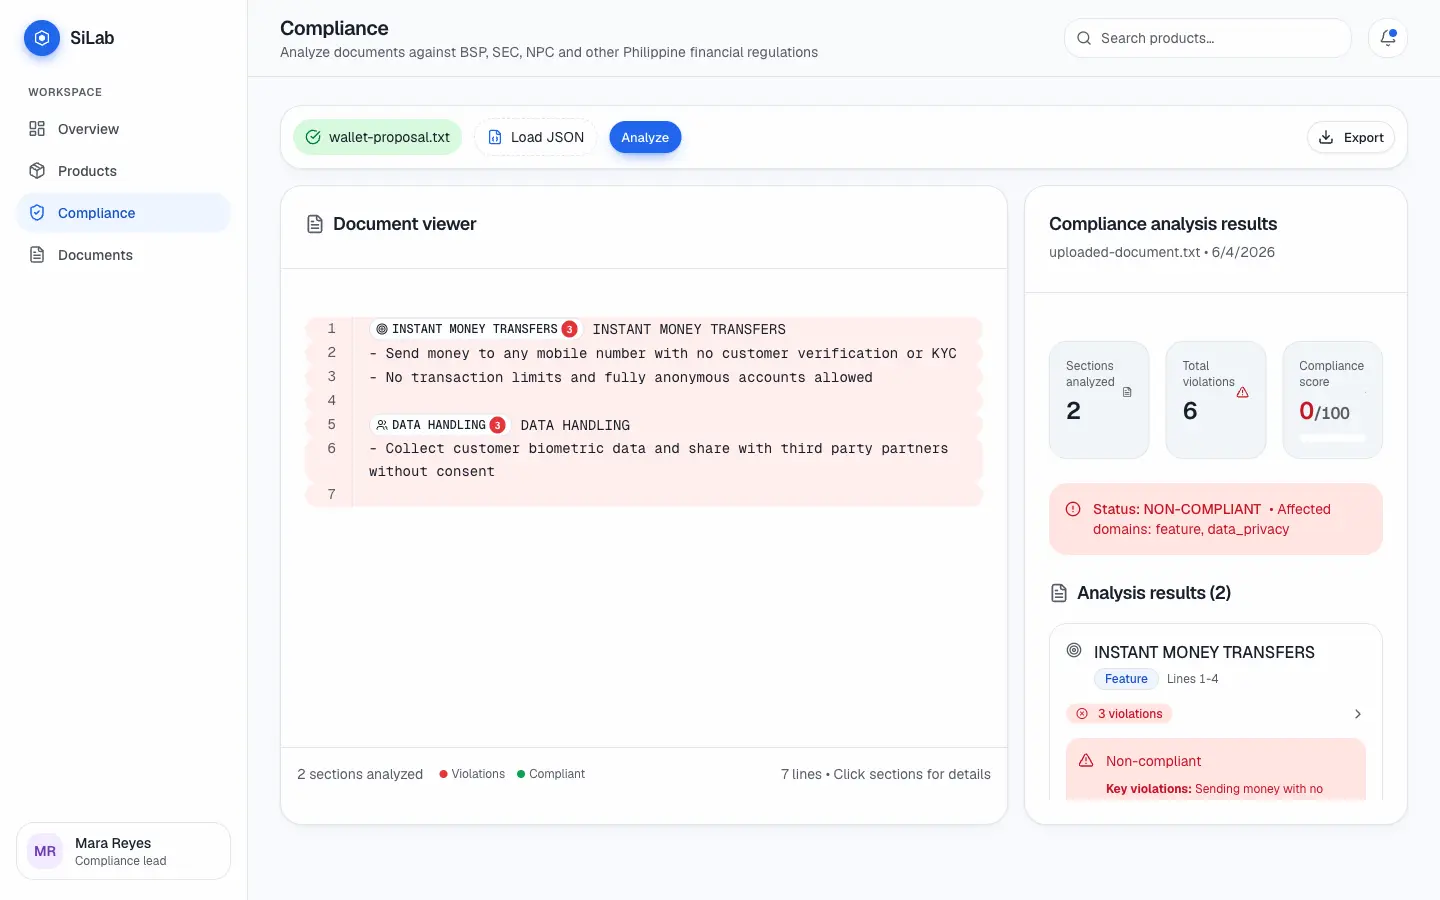Click the green Compliant legend dot

pos(521,774)
